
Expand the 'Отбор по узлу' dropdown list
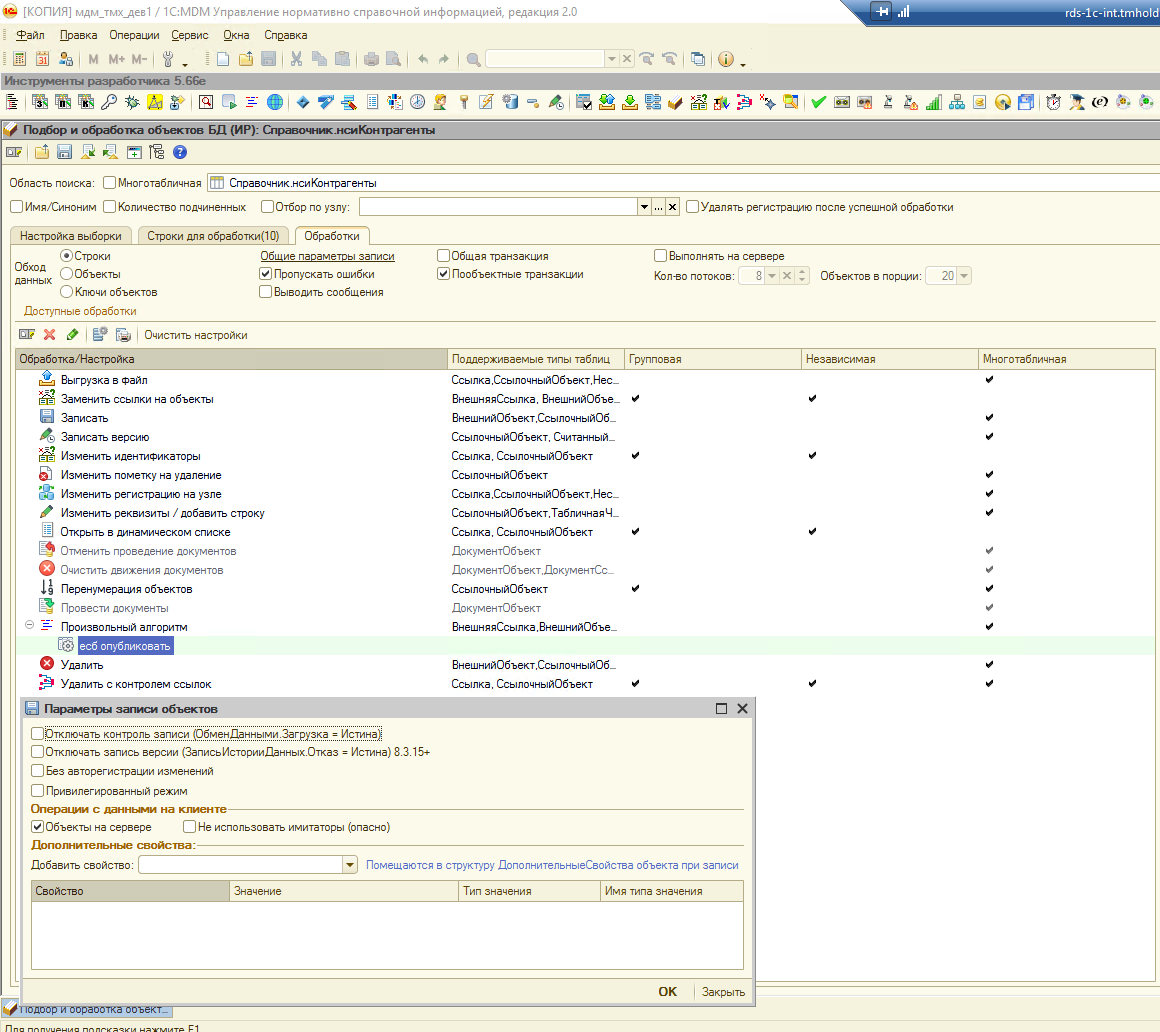643,207
